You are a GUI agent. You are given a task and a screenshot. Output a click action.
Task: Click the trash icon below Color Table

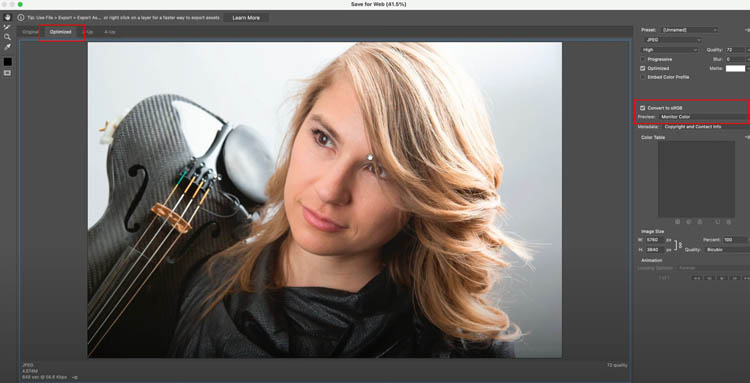coord(728,222)
